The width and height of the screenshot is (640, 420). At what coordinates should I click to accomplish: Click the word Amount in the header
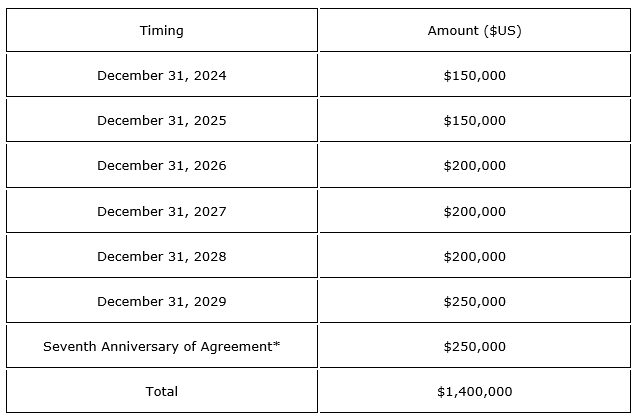[x=452, y=30]
